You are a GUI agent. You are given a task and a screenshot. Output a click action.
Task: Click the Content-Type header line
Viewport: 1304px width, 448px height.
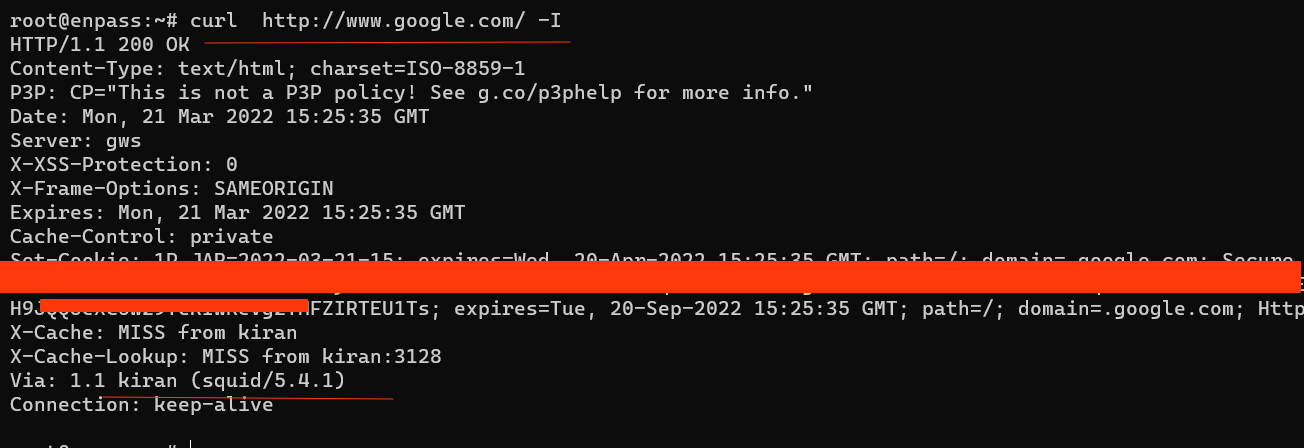click(x=268, y=68)
